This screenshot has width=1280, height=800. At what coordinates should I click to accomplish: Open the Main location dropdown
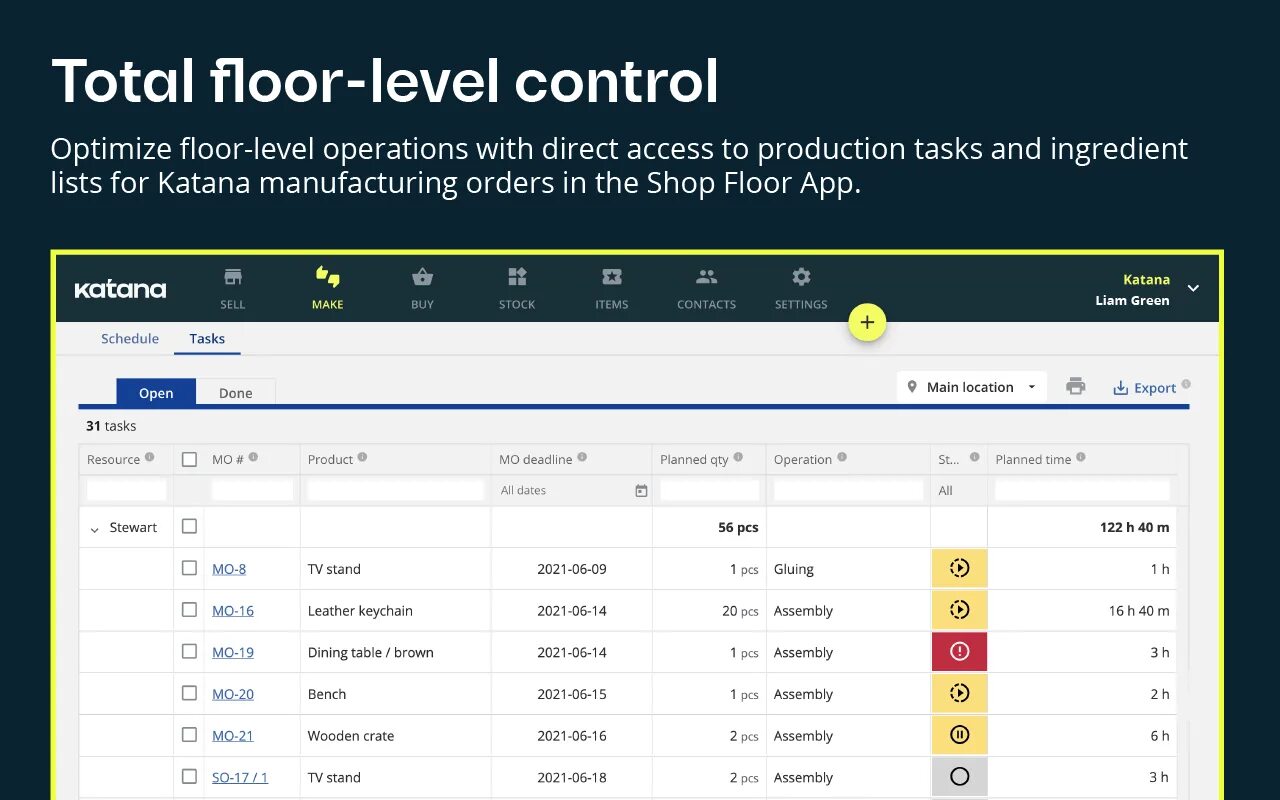pyautogui.click(x=970, y=386)
